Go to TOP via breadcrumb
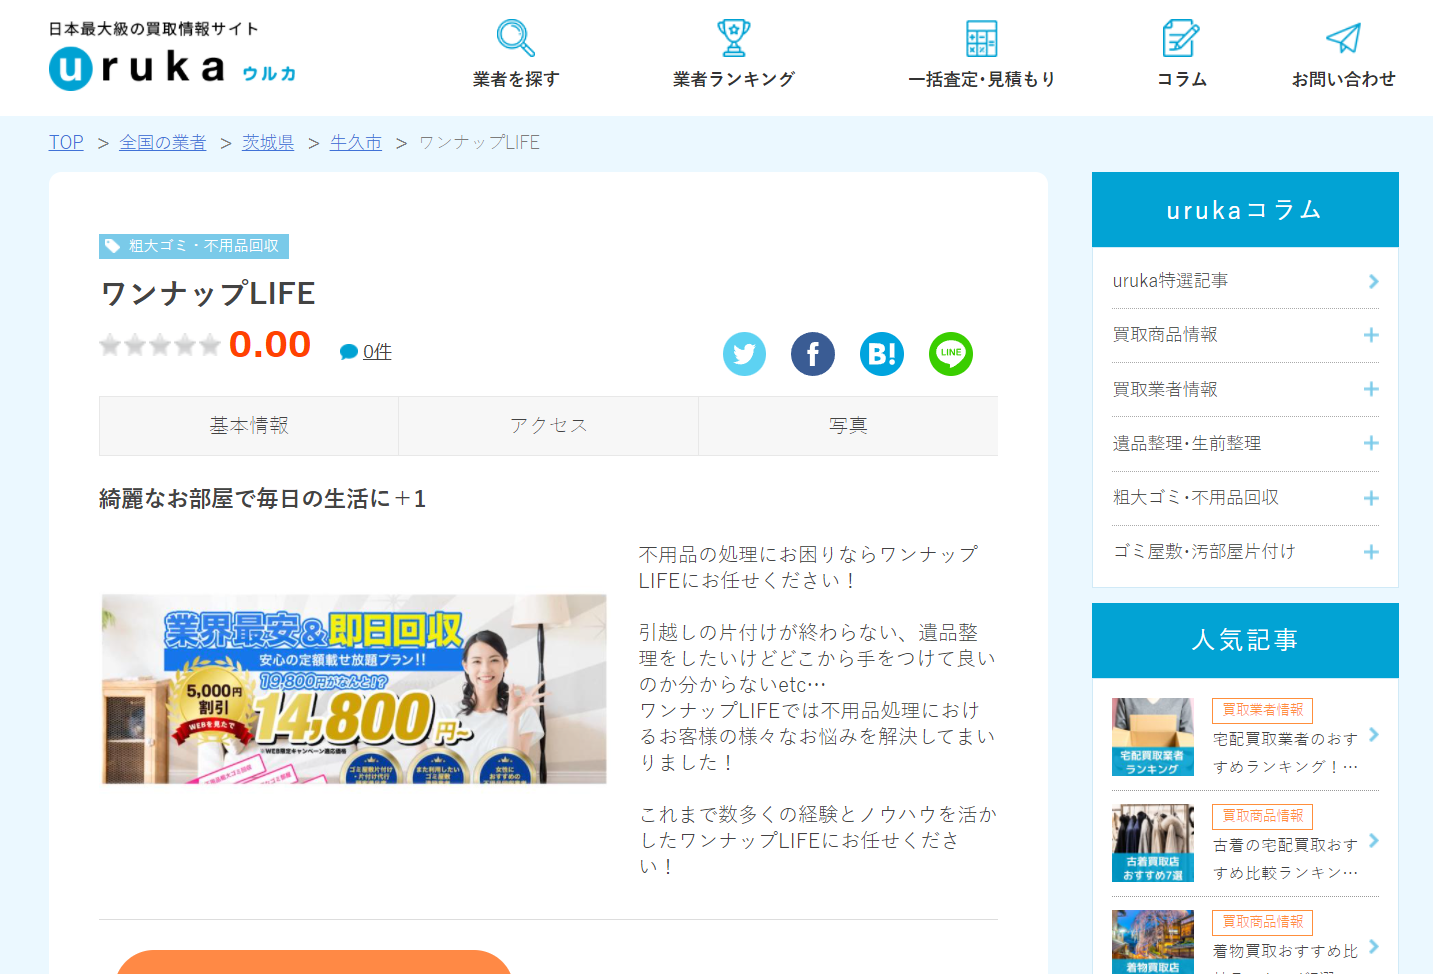Screen dimensions: 1433x974 [x=66, y=143]
